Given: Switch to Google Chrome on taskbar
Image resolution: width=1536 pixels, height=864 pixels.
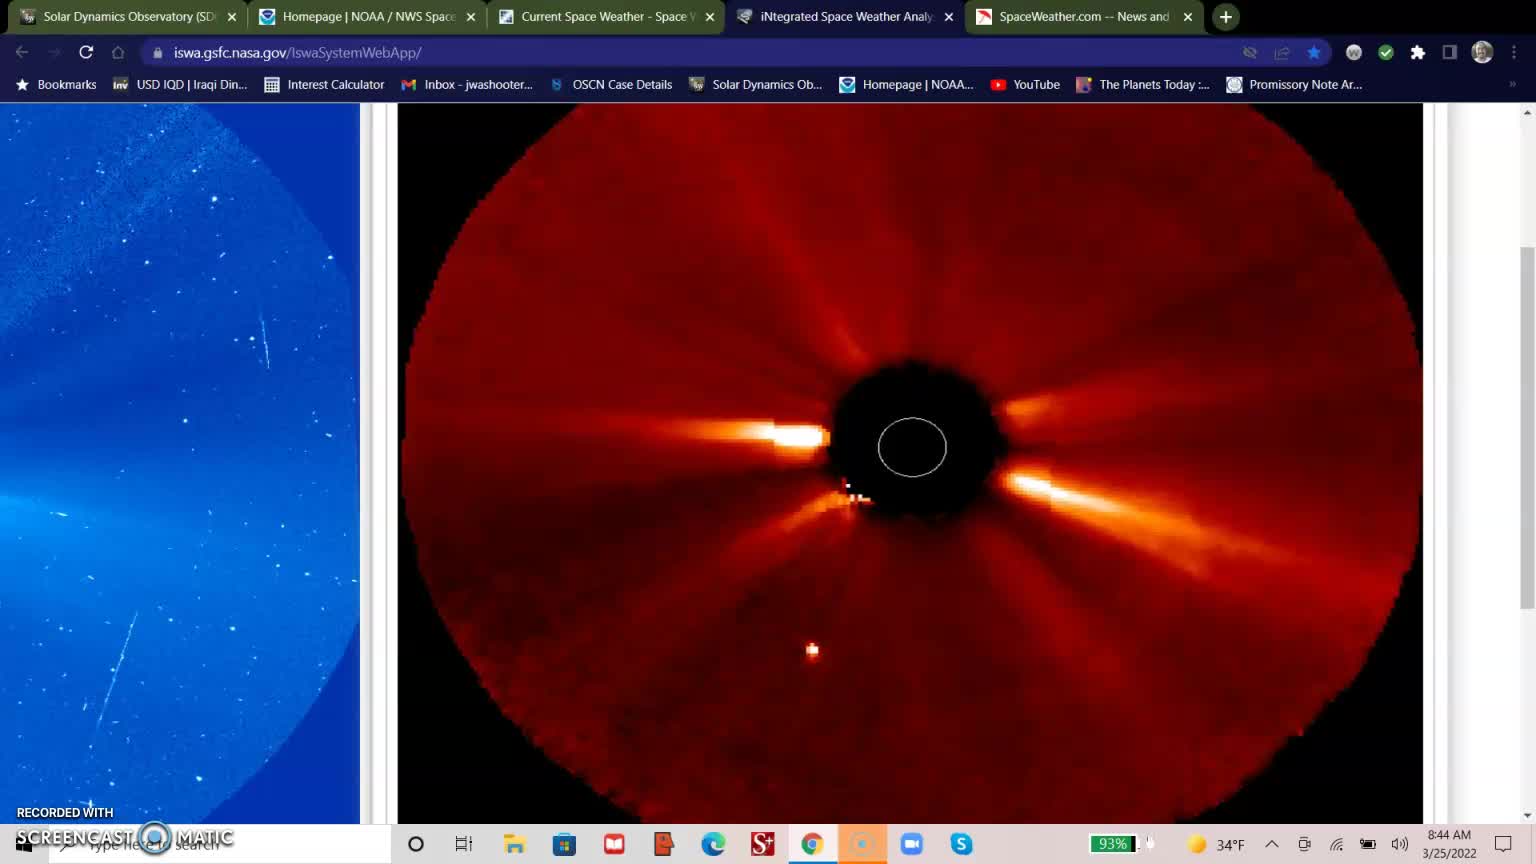Looking at the screenshot, I should [x=812, y=845].
